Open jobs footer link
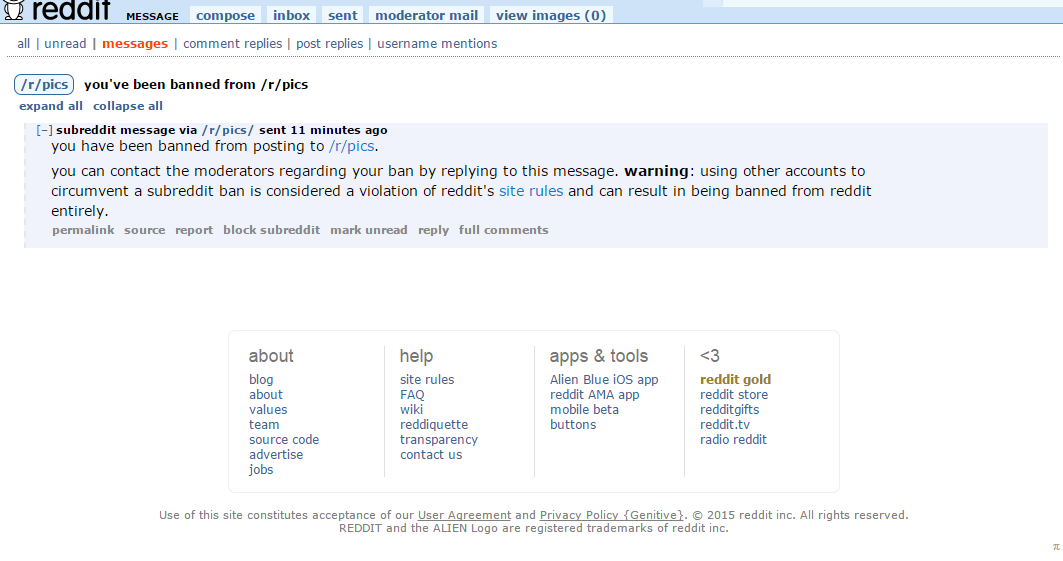 pos(261,469)
